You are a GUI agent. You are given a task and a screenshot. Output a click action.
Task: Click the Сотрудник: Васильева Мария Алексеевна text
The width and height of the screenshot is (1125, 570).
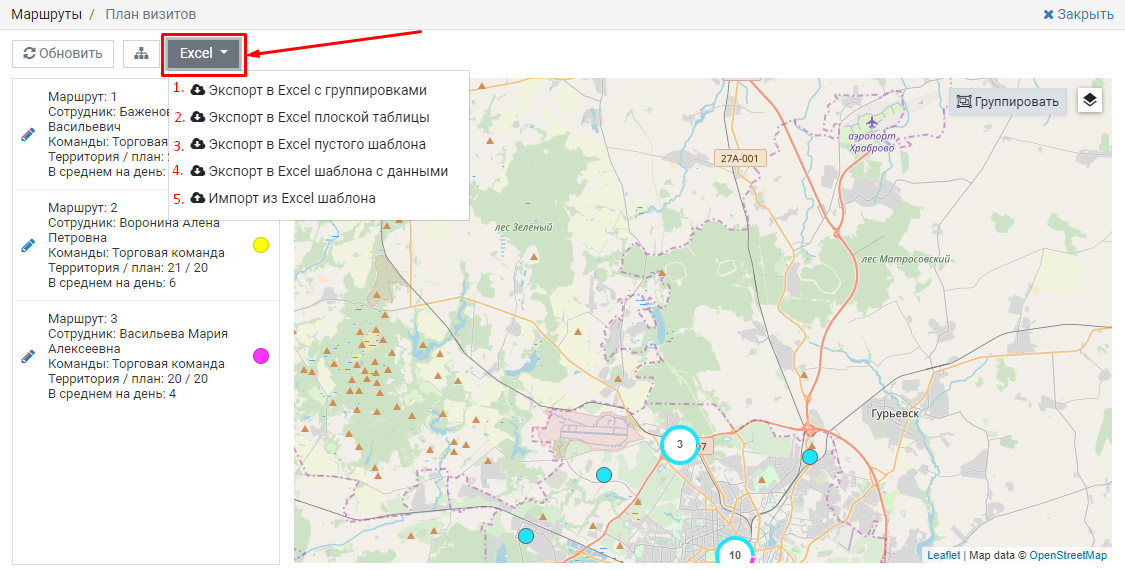point(138,341)
